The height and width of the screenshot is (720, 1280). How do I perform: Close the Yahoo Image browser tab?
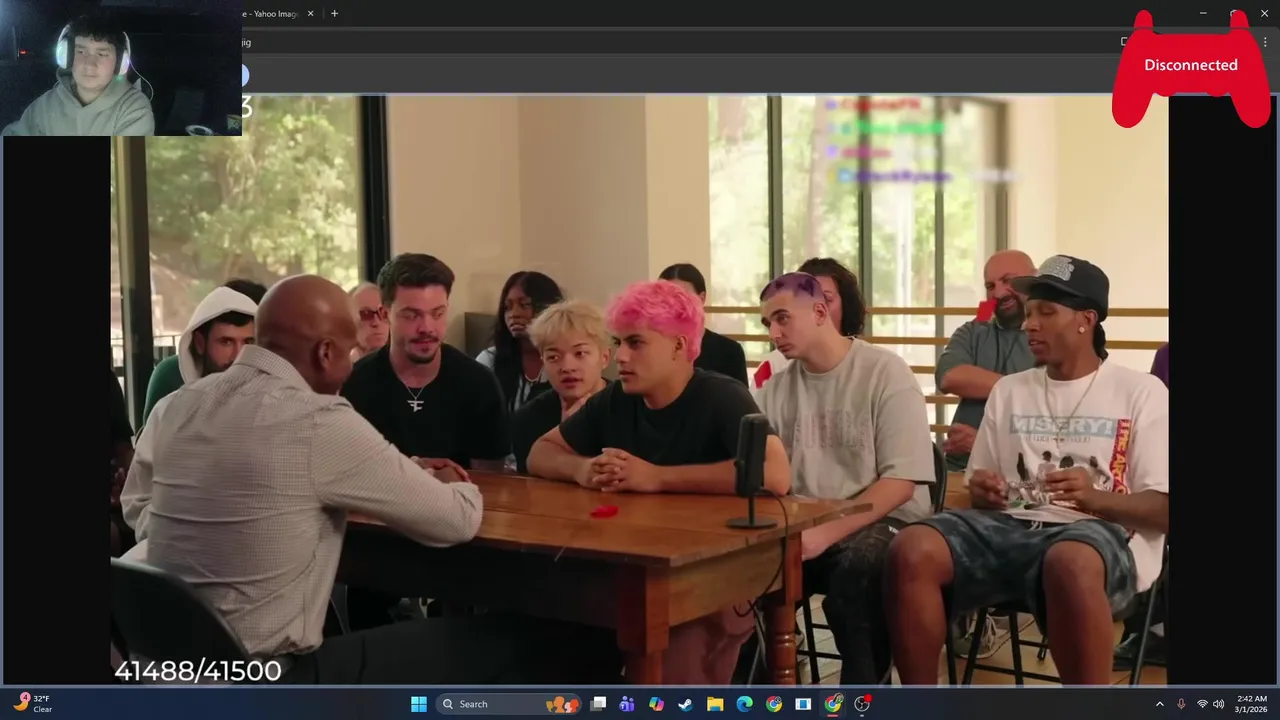(x=310, y=14)
